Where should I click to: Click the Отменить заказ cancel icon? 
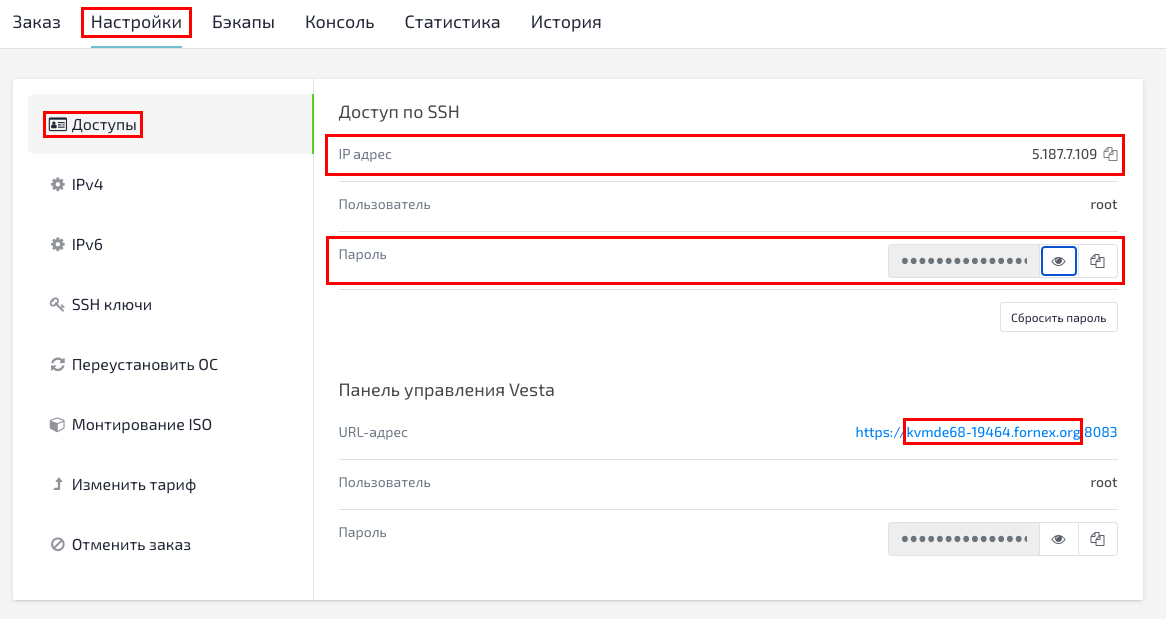57,545
